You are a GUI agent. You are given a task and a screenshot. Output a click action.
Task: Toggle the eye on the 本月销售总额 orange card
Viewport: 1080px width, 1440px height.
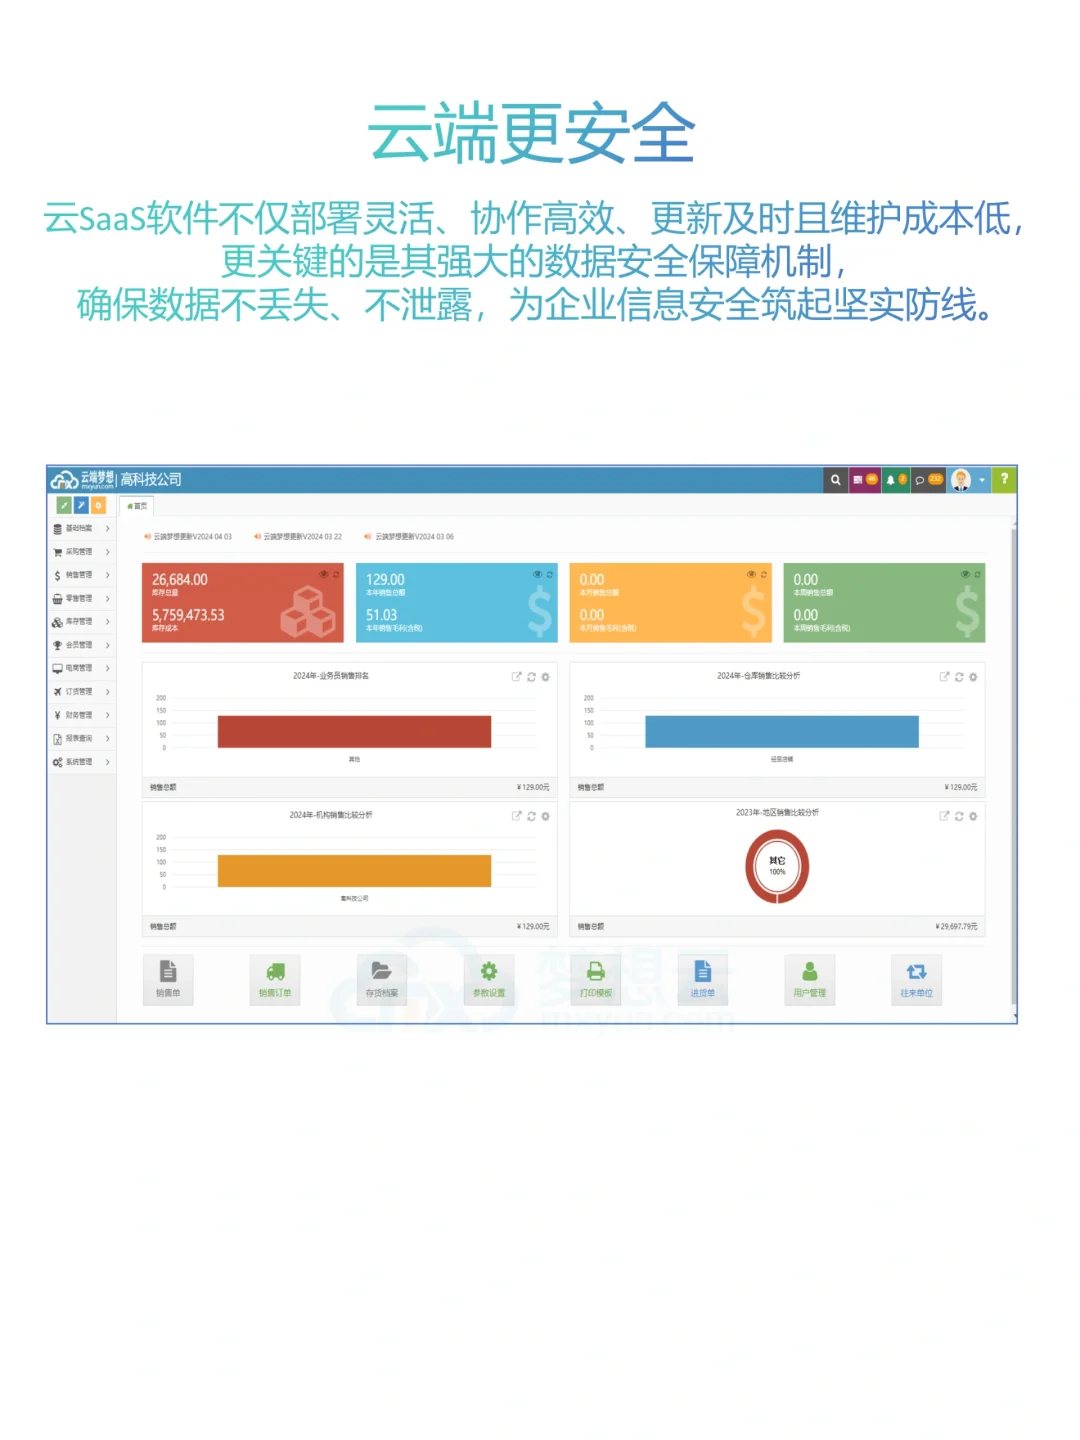tap(750, 574)
